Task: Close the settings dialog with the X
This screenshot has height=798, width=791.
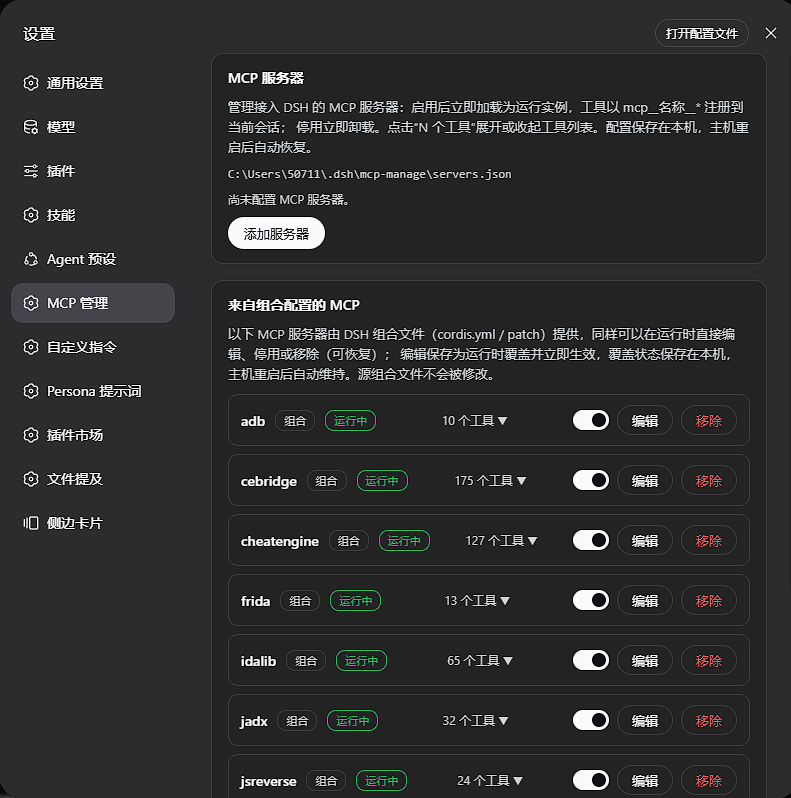Action: 771,33
